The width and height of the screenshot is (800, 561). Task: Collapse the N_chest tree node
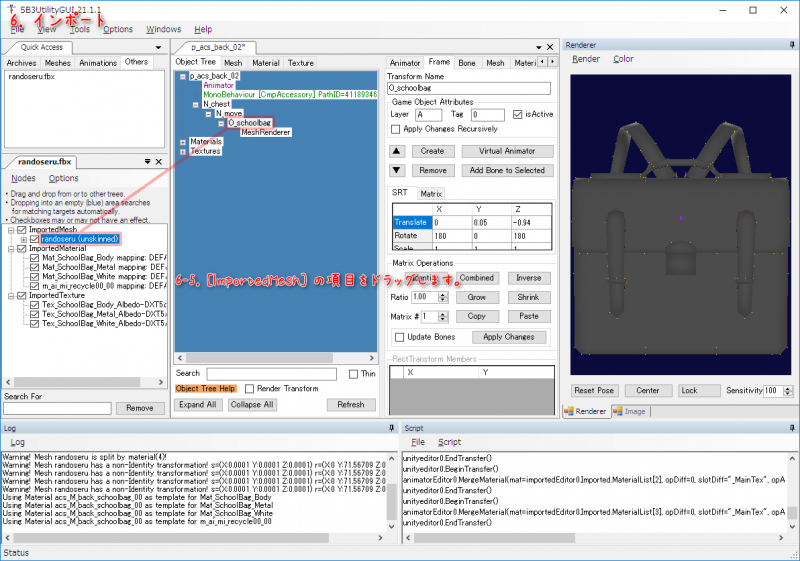click(195, 103)
